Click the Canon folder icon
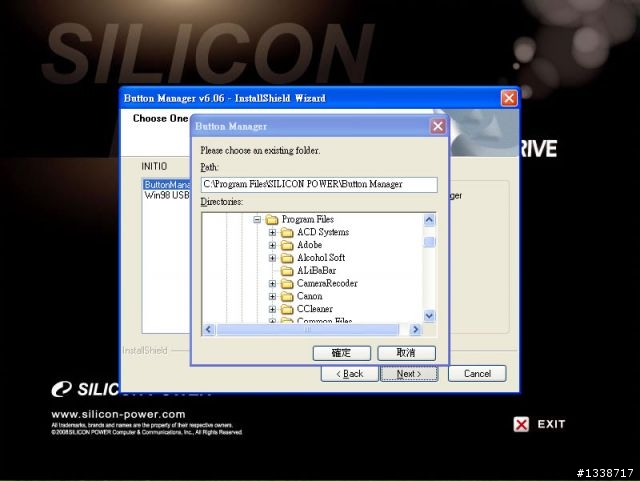The width and height of the screenshot is (640, 481). tap(287, 296)
